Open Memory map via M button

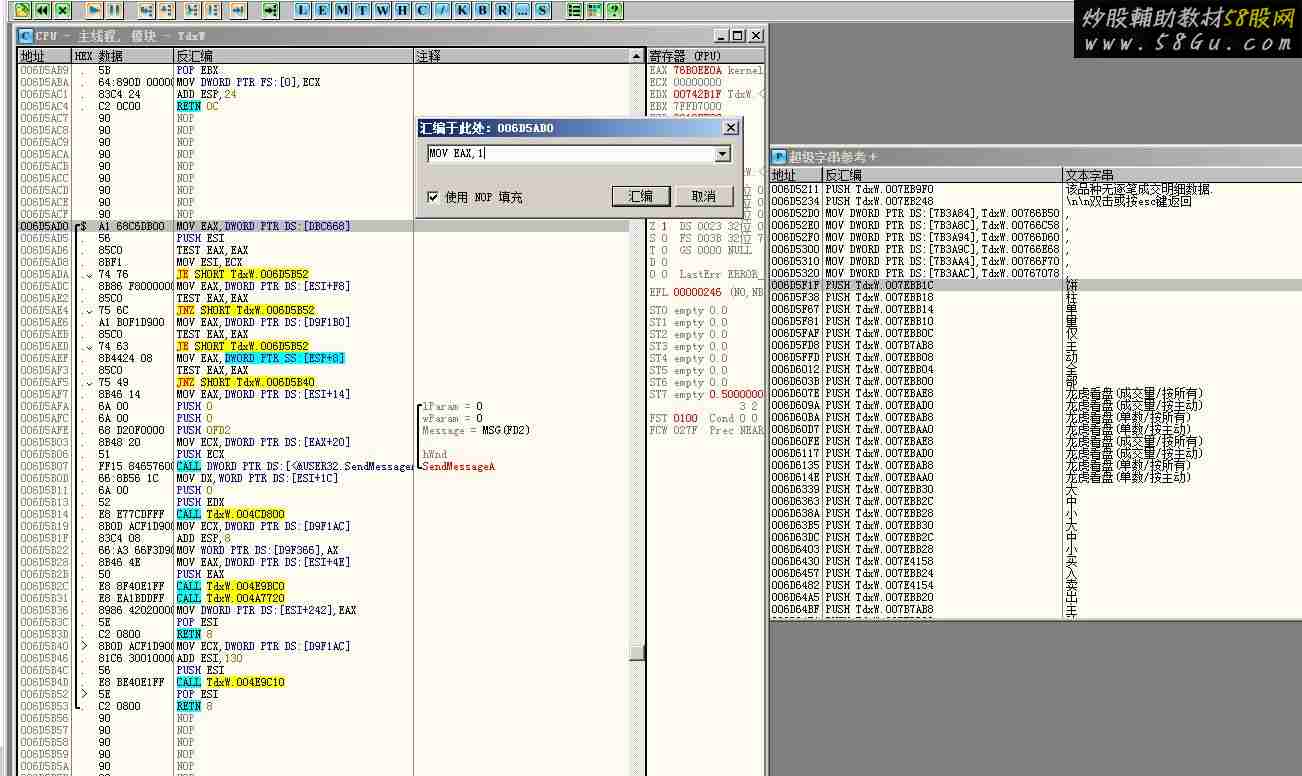tap(342, 10)
